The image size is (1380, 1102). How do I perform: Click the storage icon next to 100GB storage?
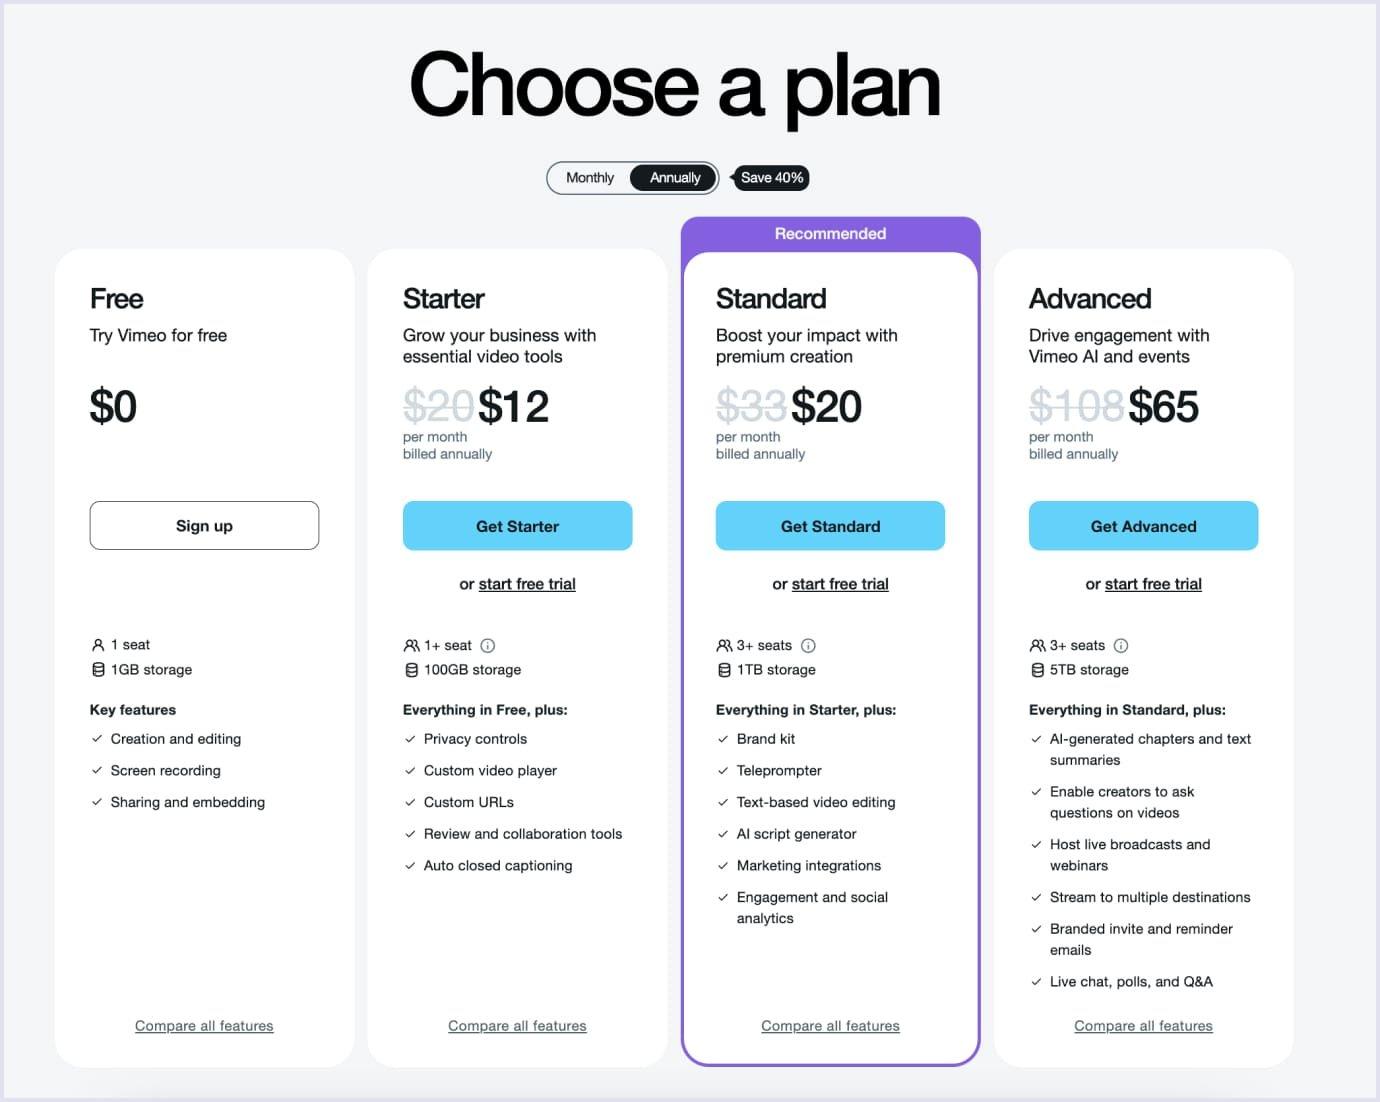tap(409, 669)
